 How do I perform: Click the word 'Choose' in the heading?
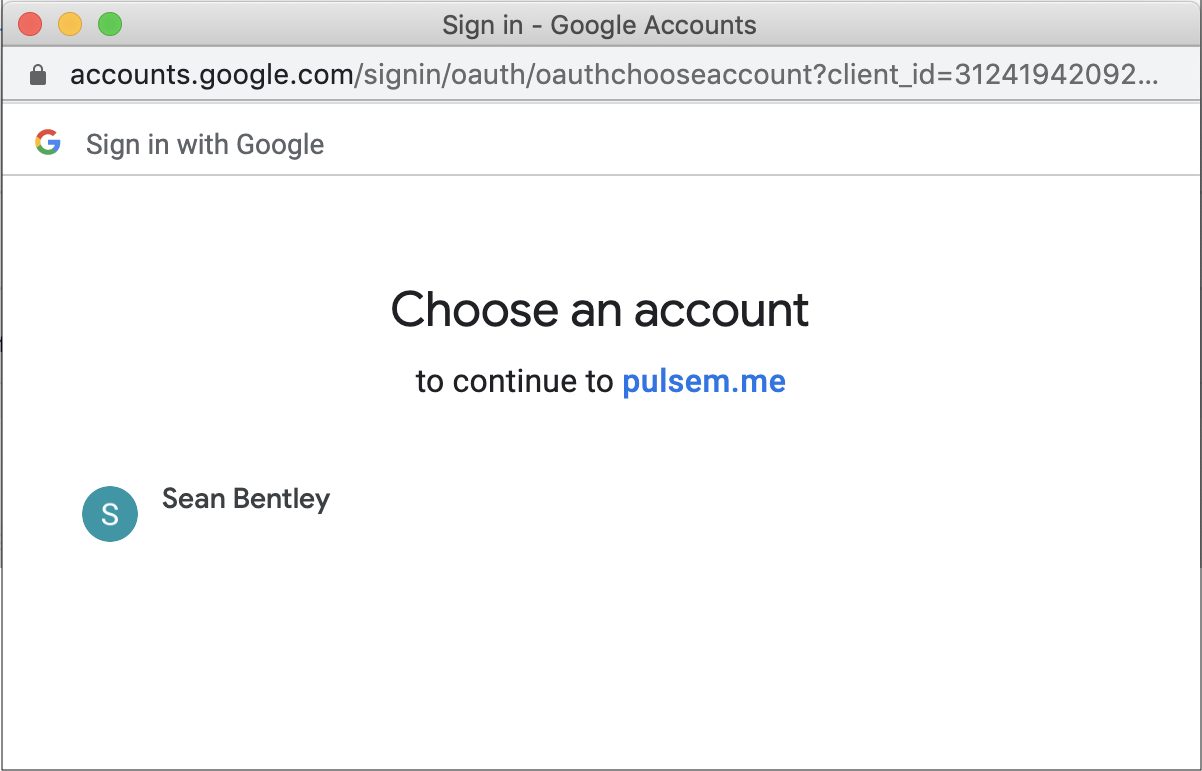pos(475,309)
